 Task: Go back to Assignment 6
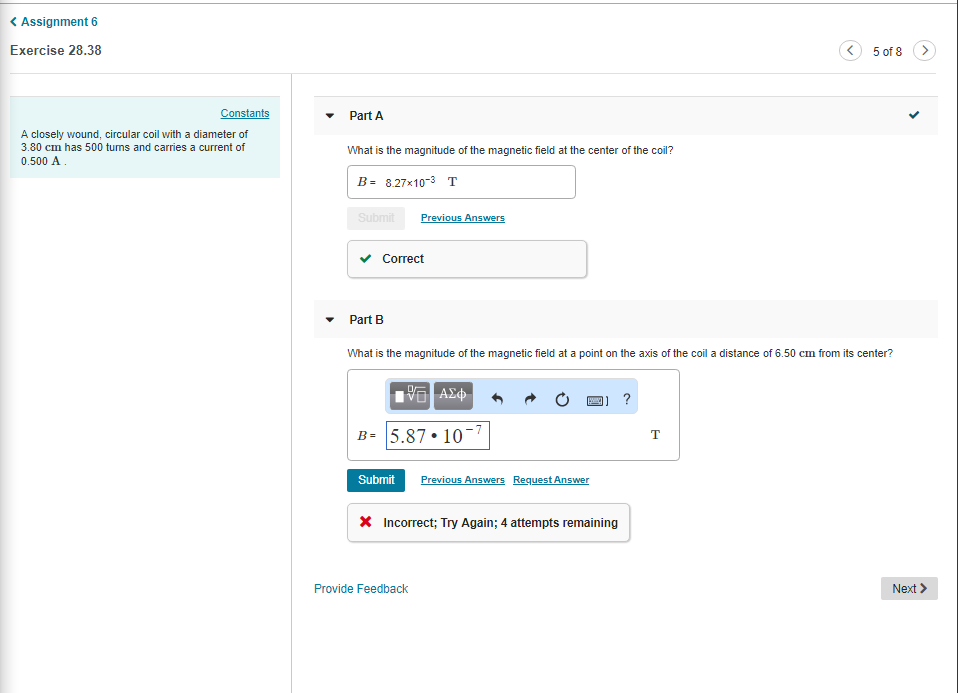(x=53, y=21)
